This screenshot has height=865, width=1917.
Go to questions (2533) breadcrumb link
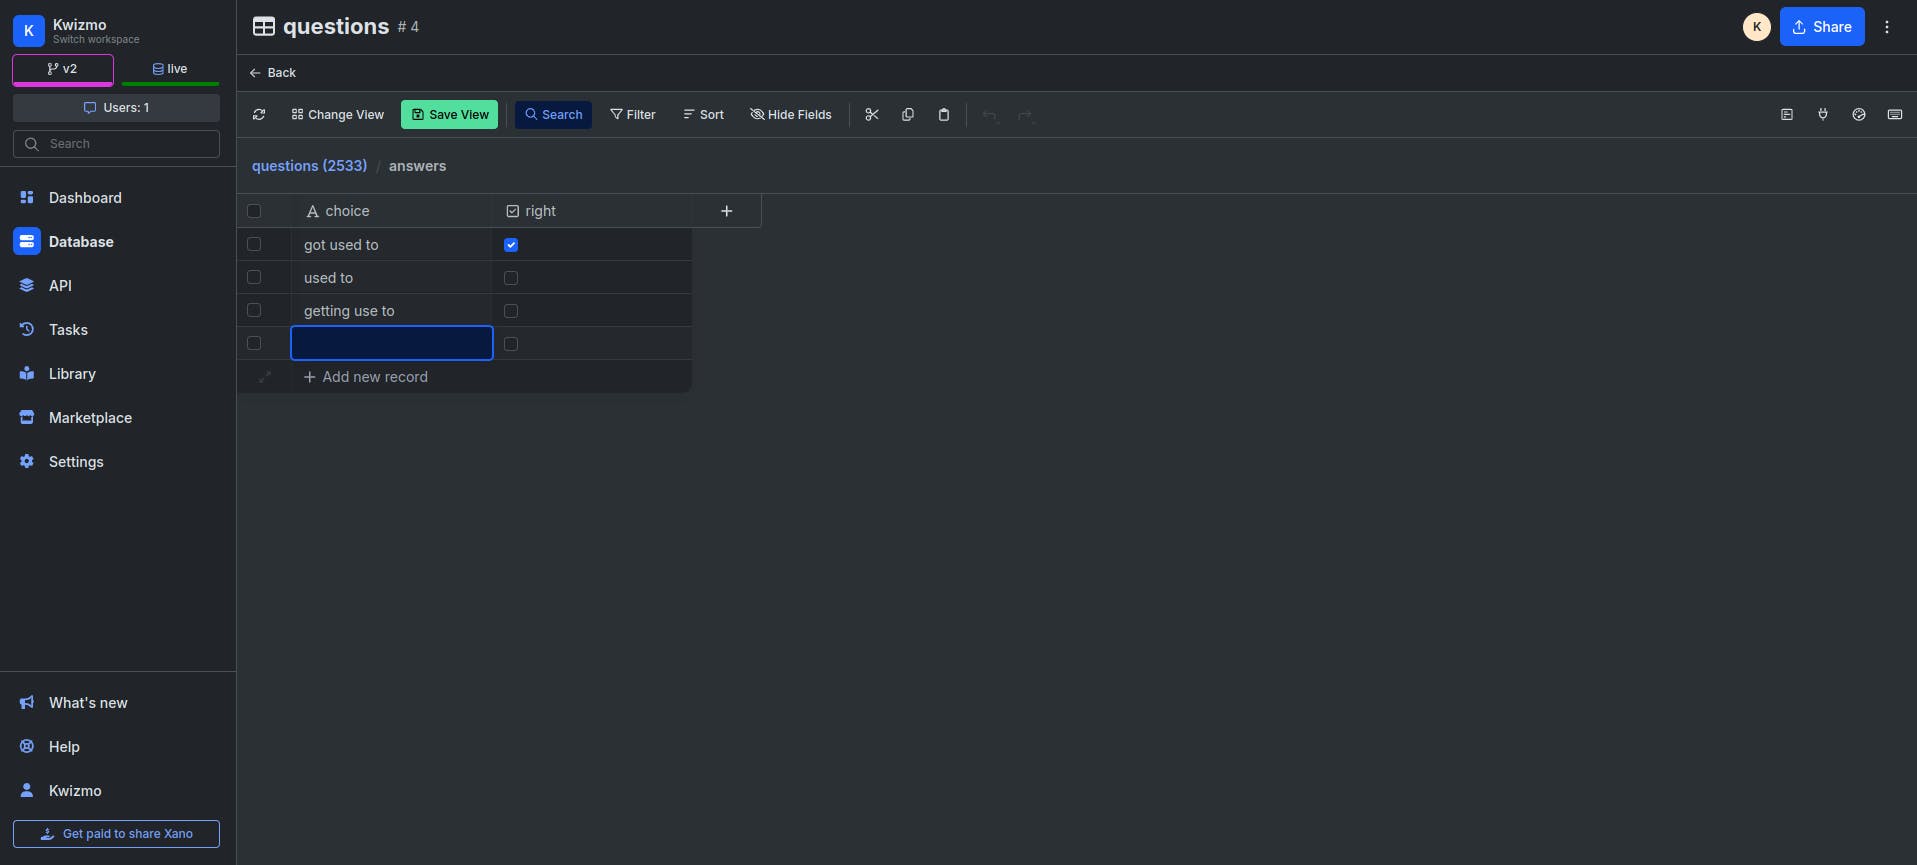(x=309, y=166)
